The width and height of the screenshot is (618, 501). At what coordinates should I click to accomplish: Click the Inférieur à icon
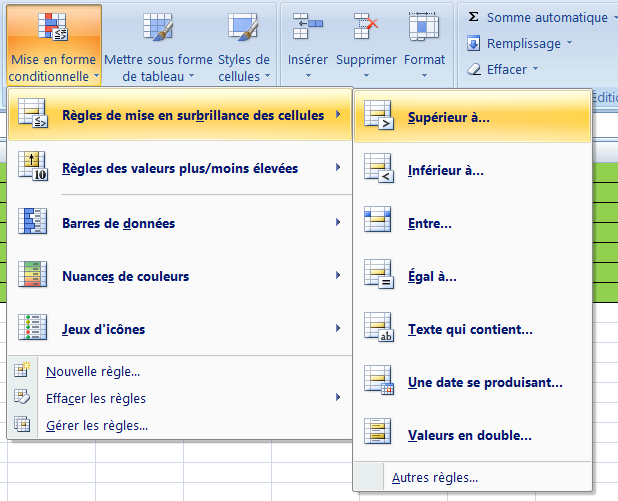coord(379,168)
